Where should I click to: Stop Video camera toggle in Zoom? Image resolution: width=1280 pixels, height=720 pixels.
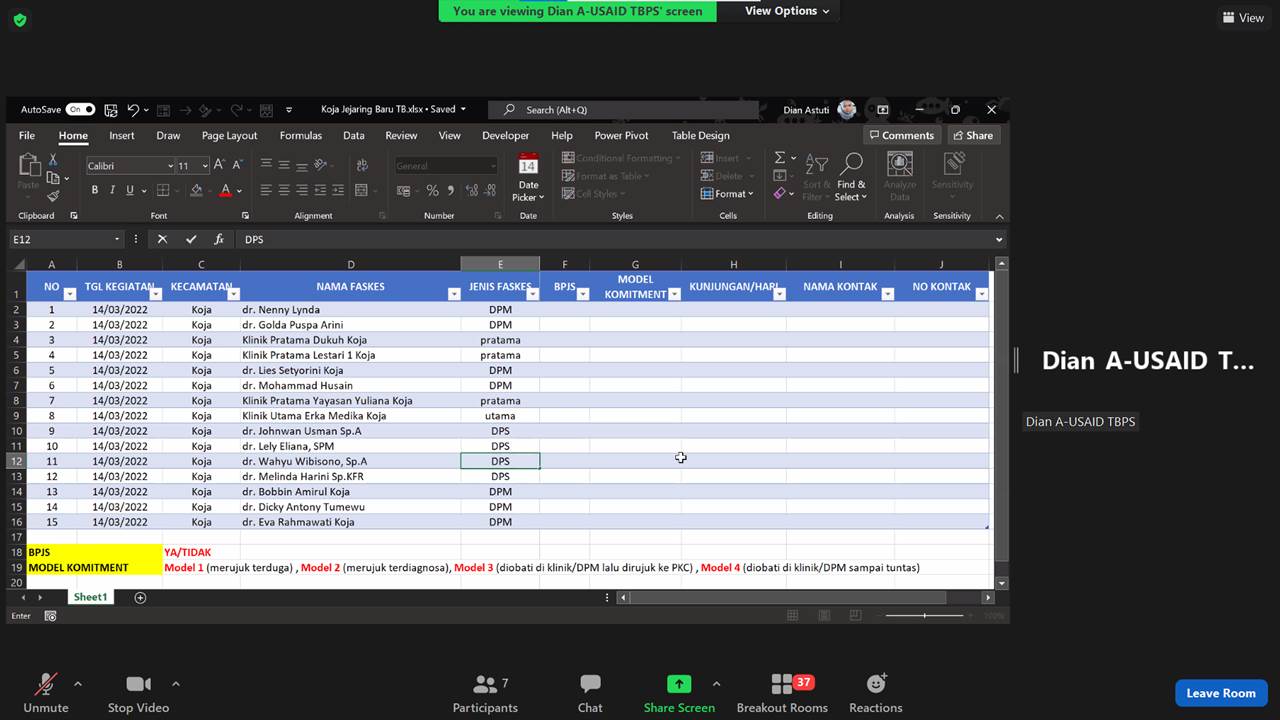[138, 684]
